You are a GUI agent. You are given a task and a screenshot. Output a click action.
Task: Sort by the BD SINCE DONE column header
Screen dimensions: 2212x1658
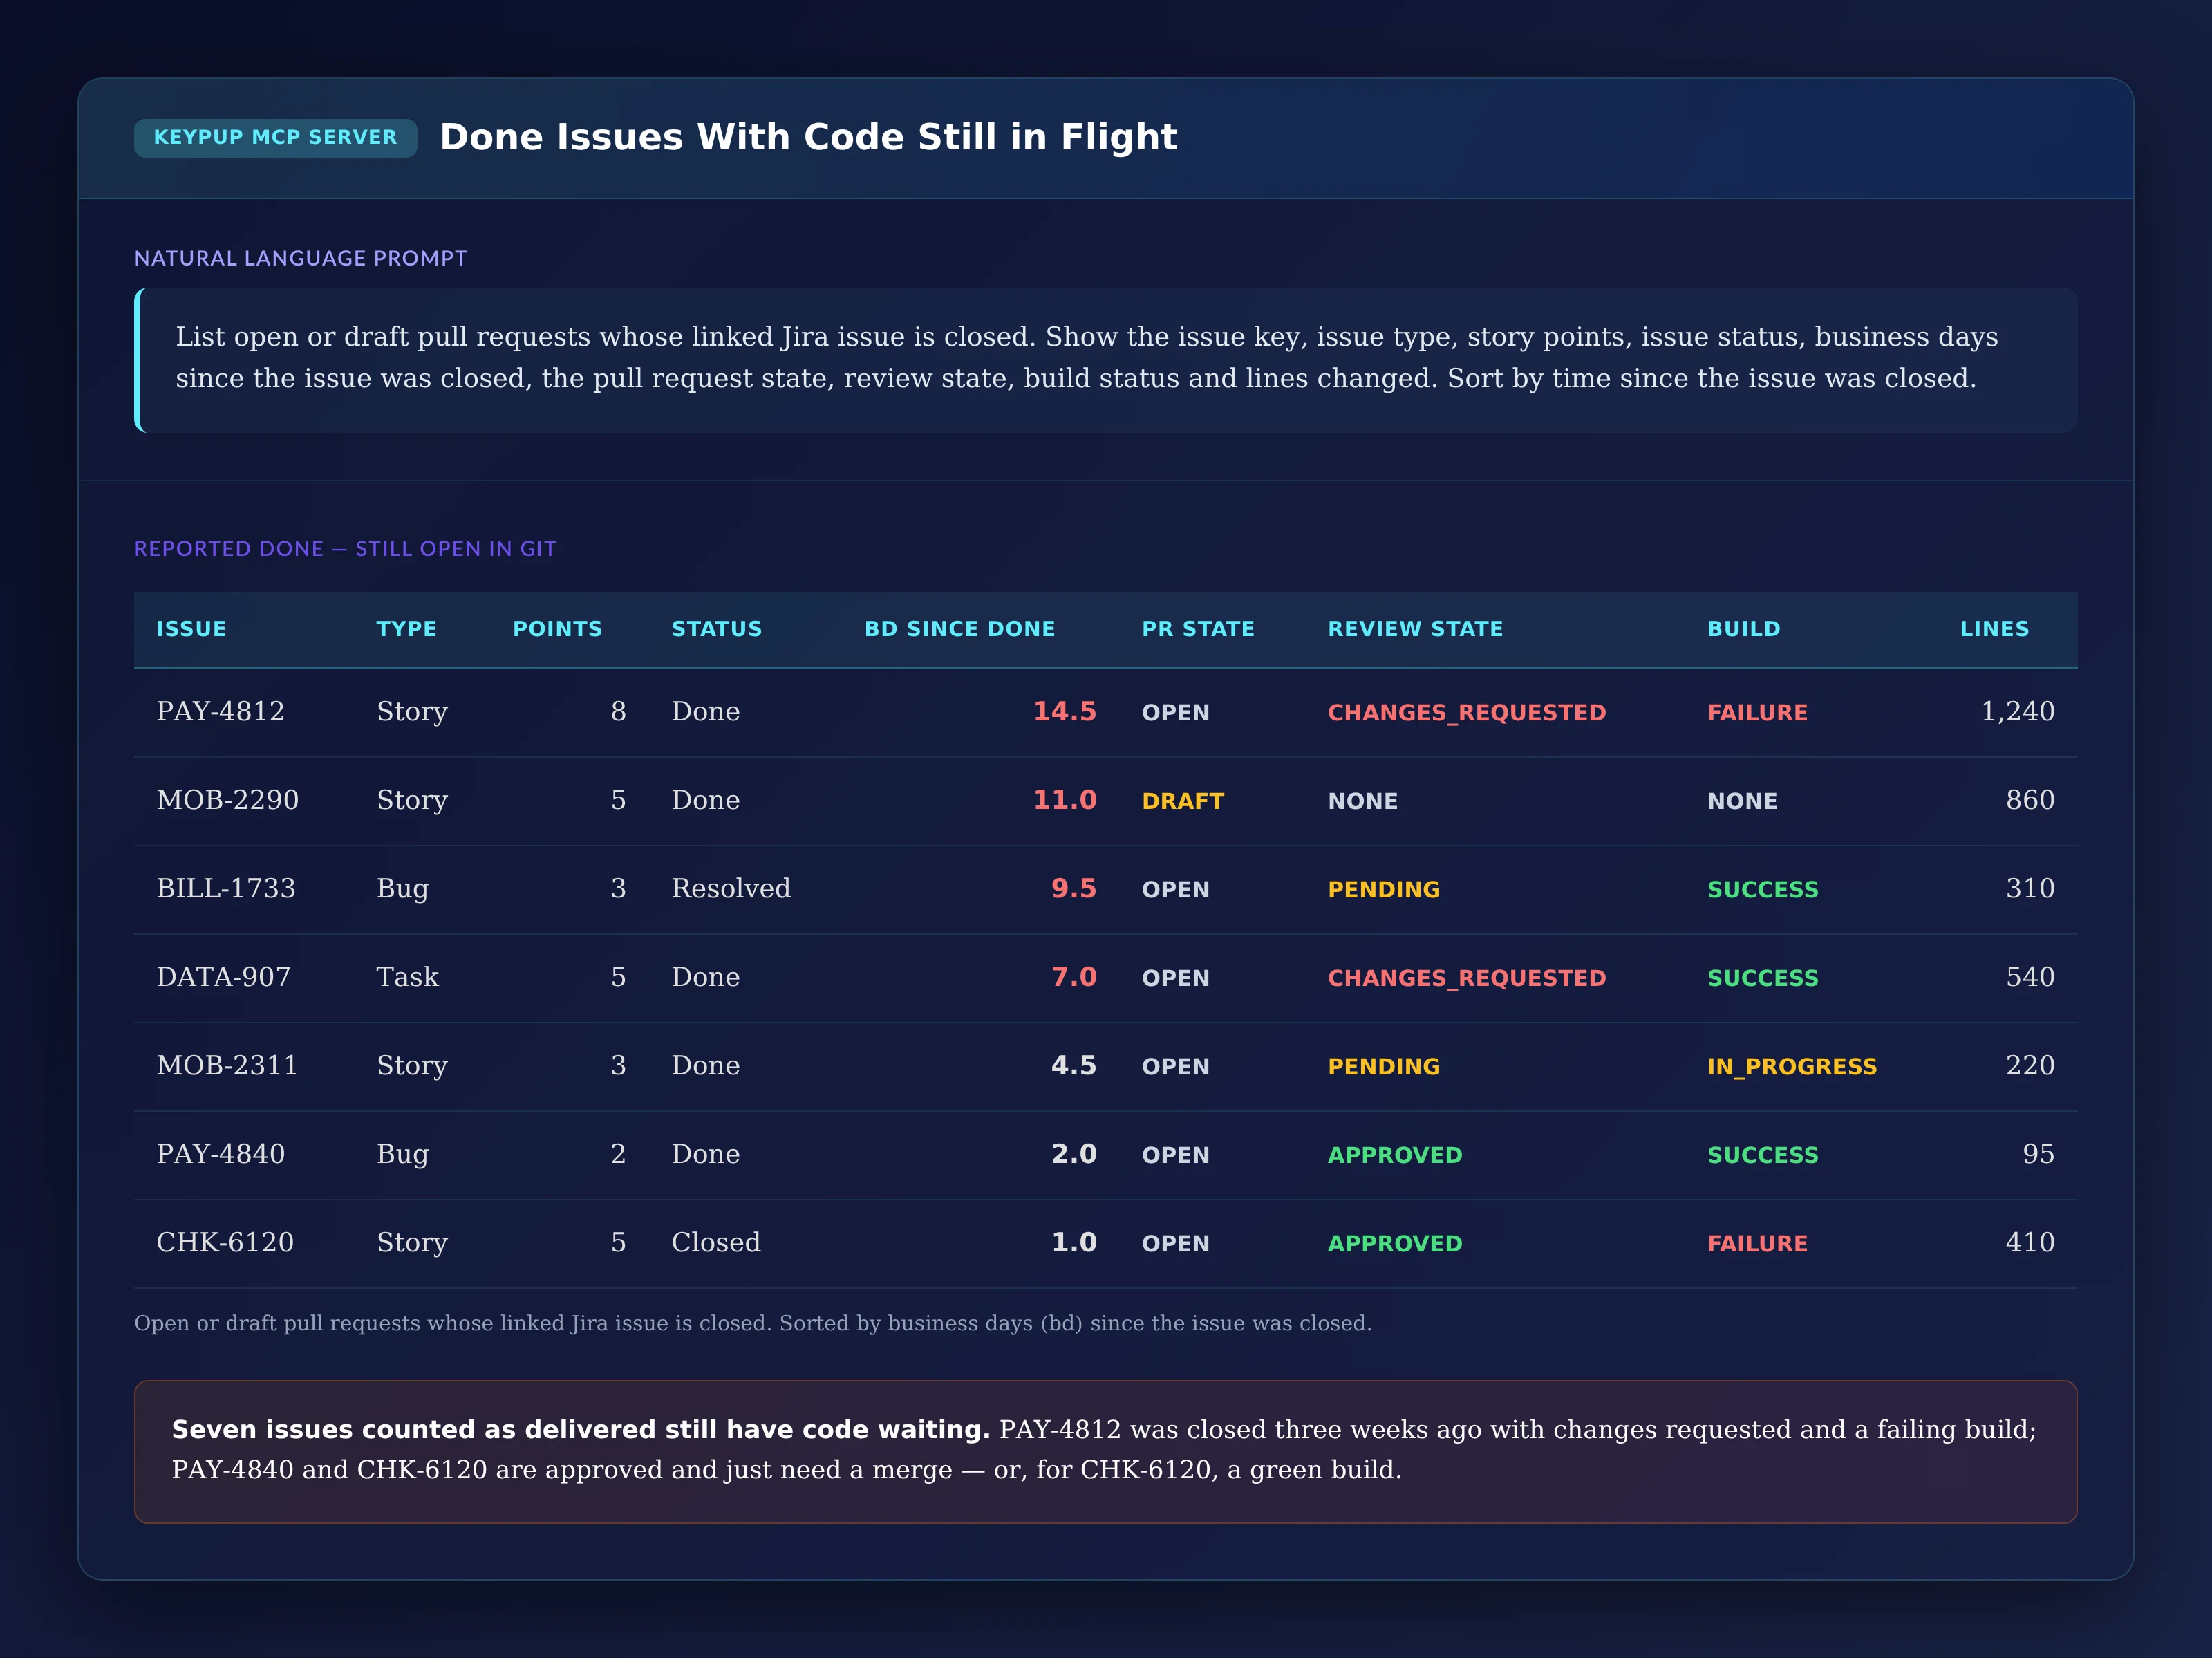959,629
